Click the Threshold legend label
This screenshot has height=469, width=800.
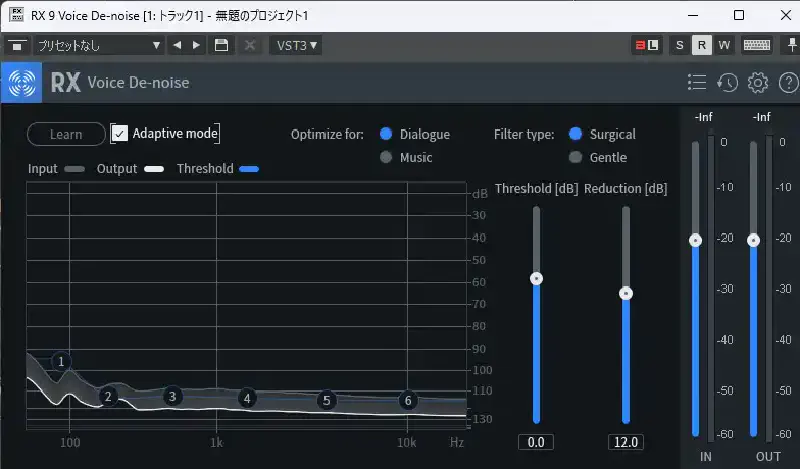click(x=205, y=169)
